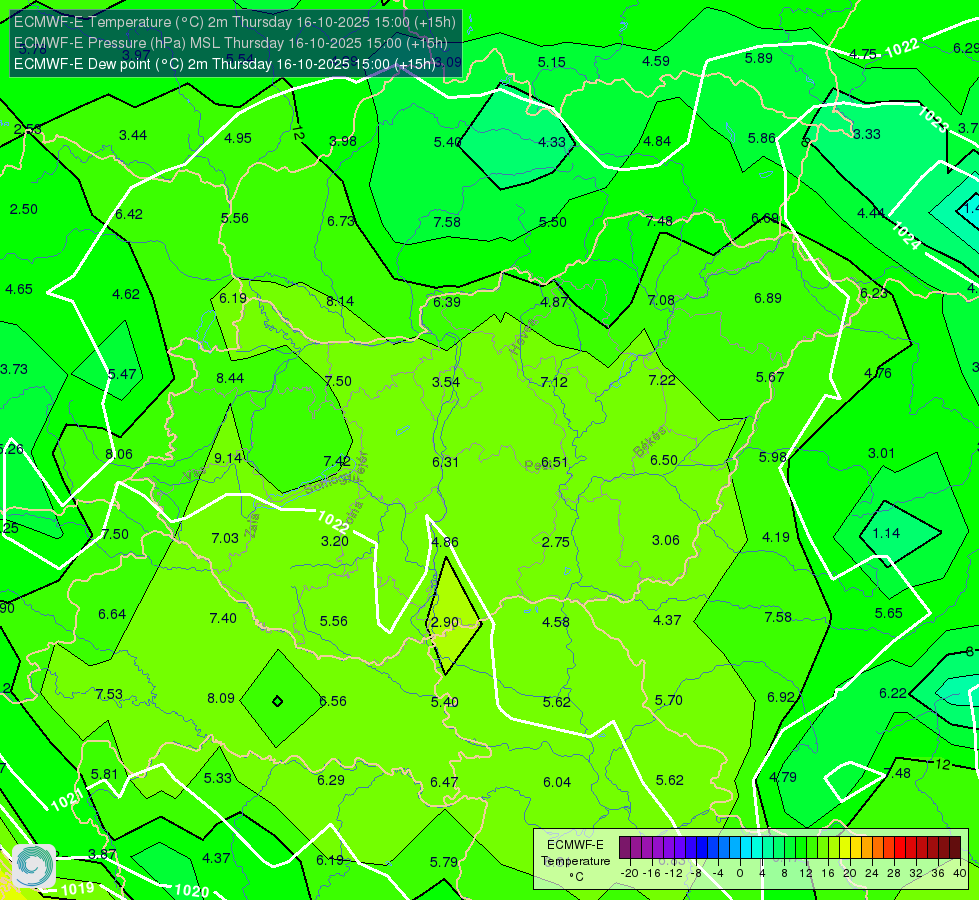
Task: Click the 6.51 value near Pest
Action: (x=554, y=462)
